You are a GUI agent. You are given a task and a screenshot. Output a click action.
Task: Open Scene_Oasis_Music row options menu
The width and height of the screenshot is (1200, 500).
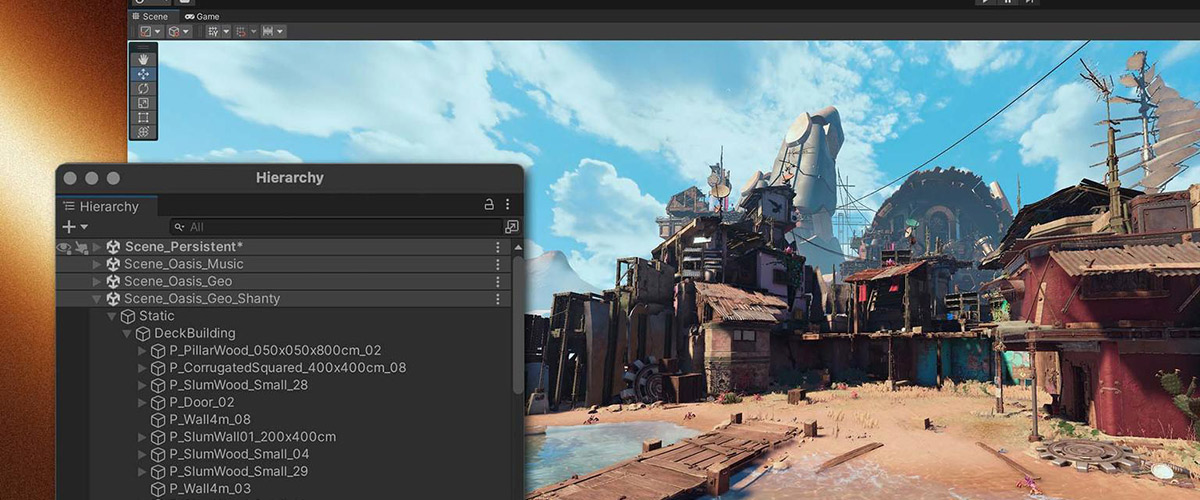[498, 264]
